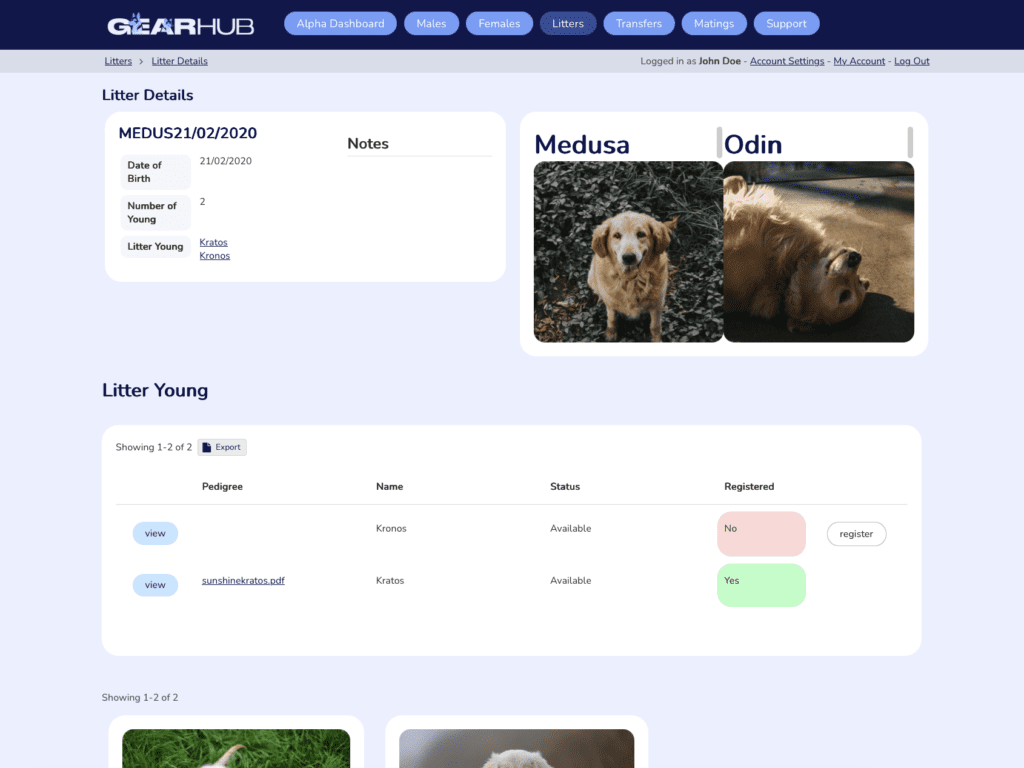Click the Medusa dog photo
This screenshot has height=768, width=1024.
click(x=628, y=251)
